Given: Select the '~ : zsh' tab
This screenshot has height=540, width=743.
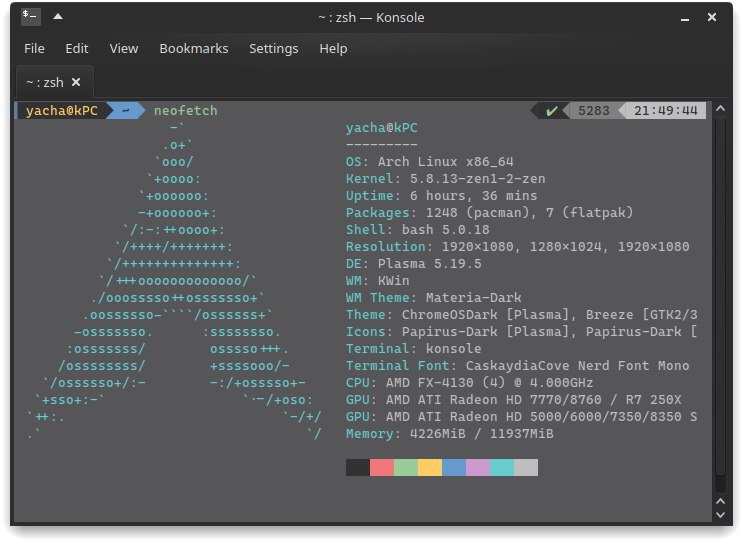Looking at the screenshot, I should [x=54, y=82].
